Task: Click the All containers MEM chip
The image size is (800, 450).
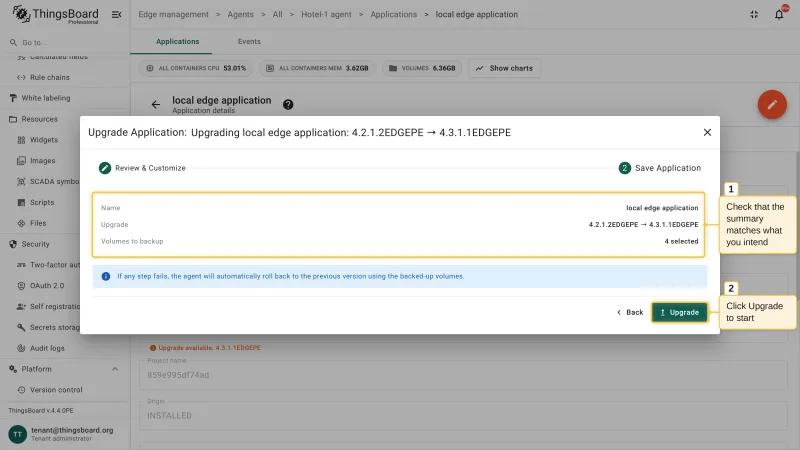Action: coord(317,68)
